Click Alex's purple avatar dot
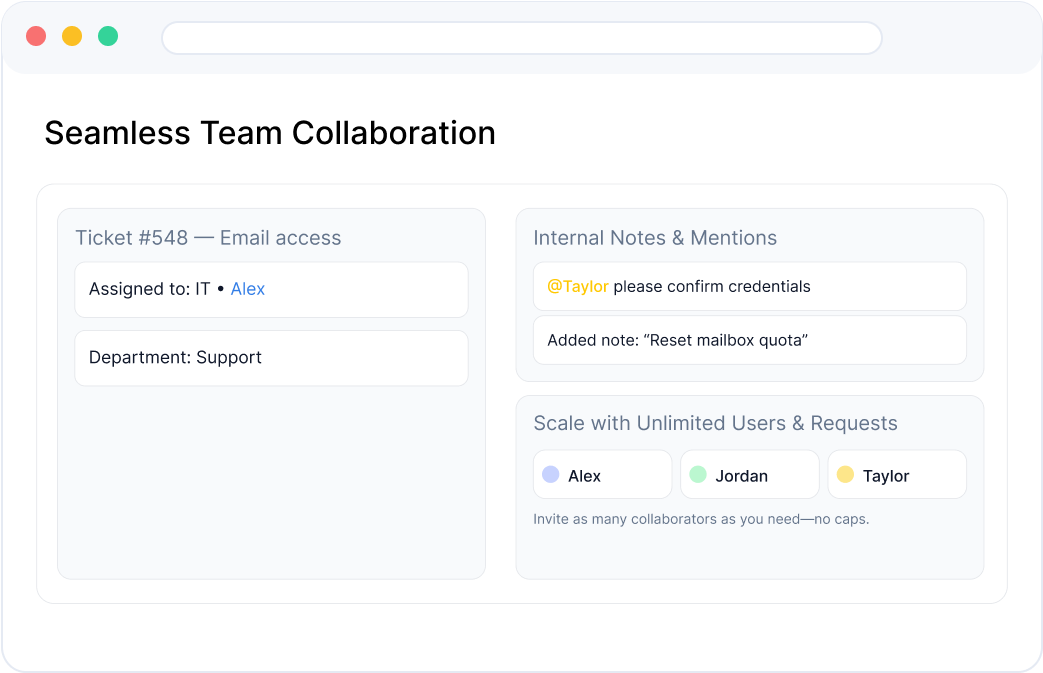The height and width of the screenshot is (673, 1043). click(551, 474)
